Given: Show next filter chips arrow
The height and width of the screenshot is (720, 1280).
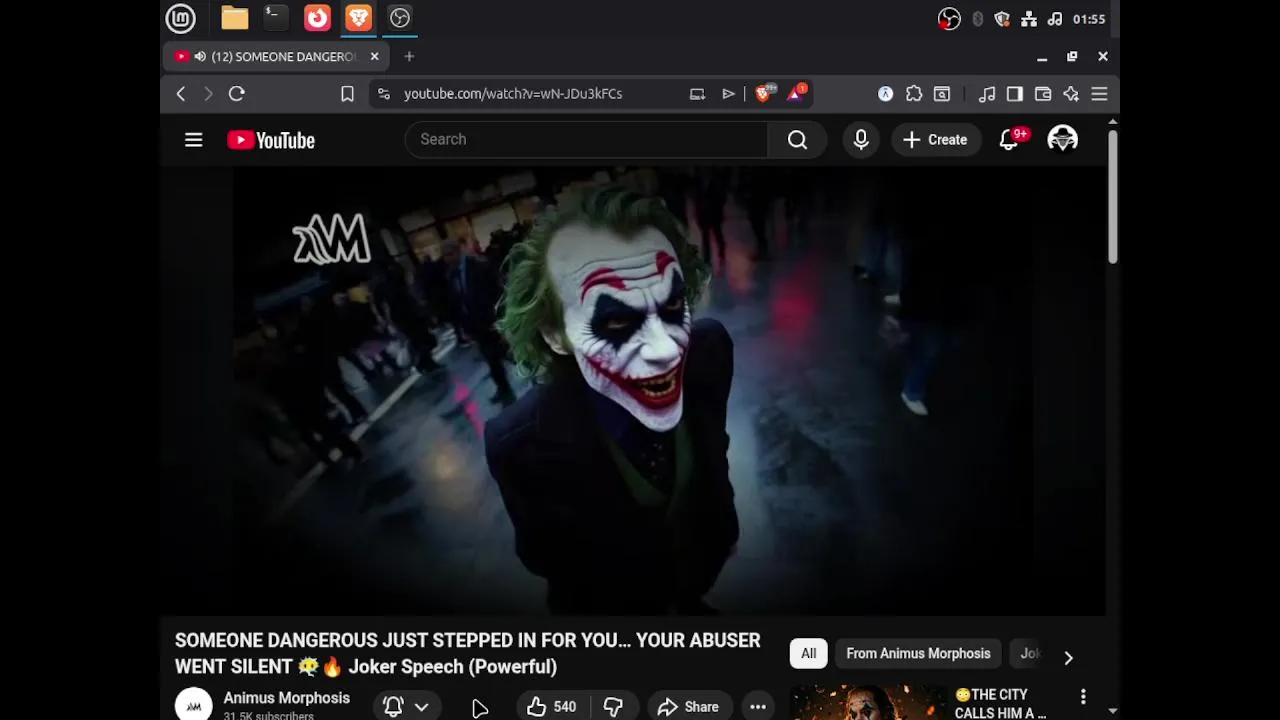Looking at the screenshot, I should click(x=1068, y=657).
